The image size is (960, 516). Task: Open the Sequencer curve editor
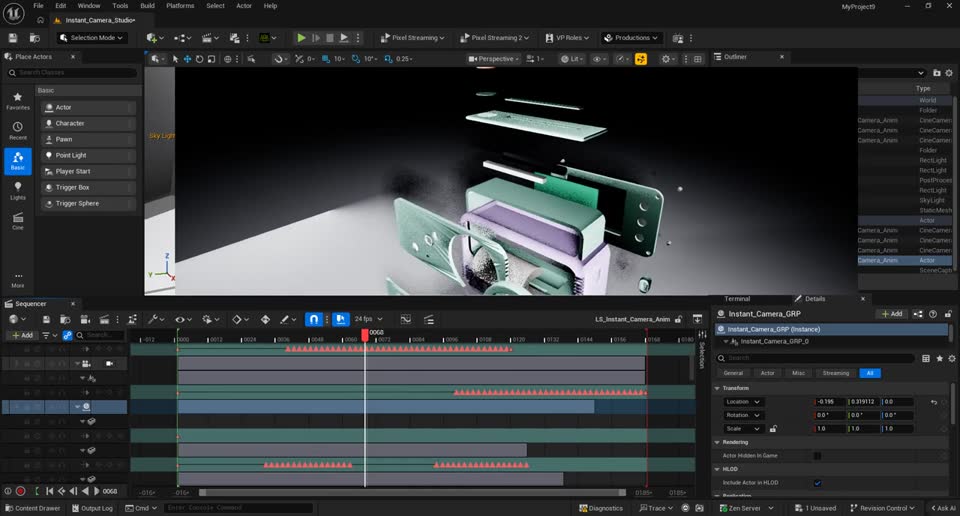(x=405, y=320)
